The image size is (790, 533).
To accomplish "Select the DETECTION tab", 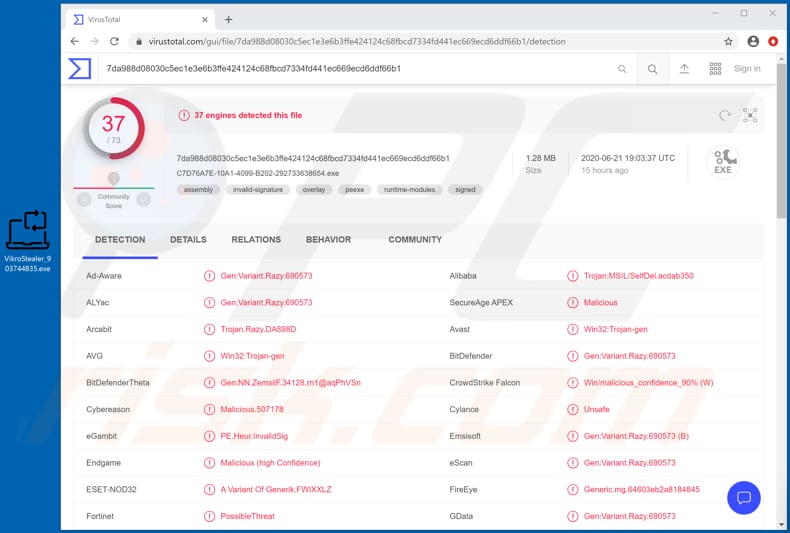I will click(x=120, y=240).
